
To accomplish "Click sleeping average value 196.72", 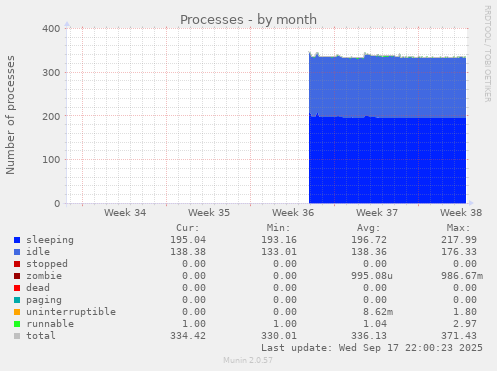I will point(369,240).
